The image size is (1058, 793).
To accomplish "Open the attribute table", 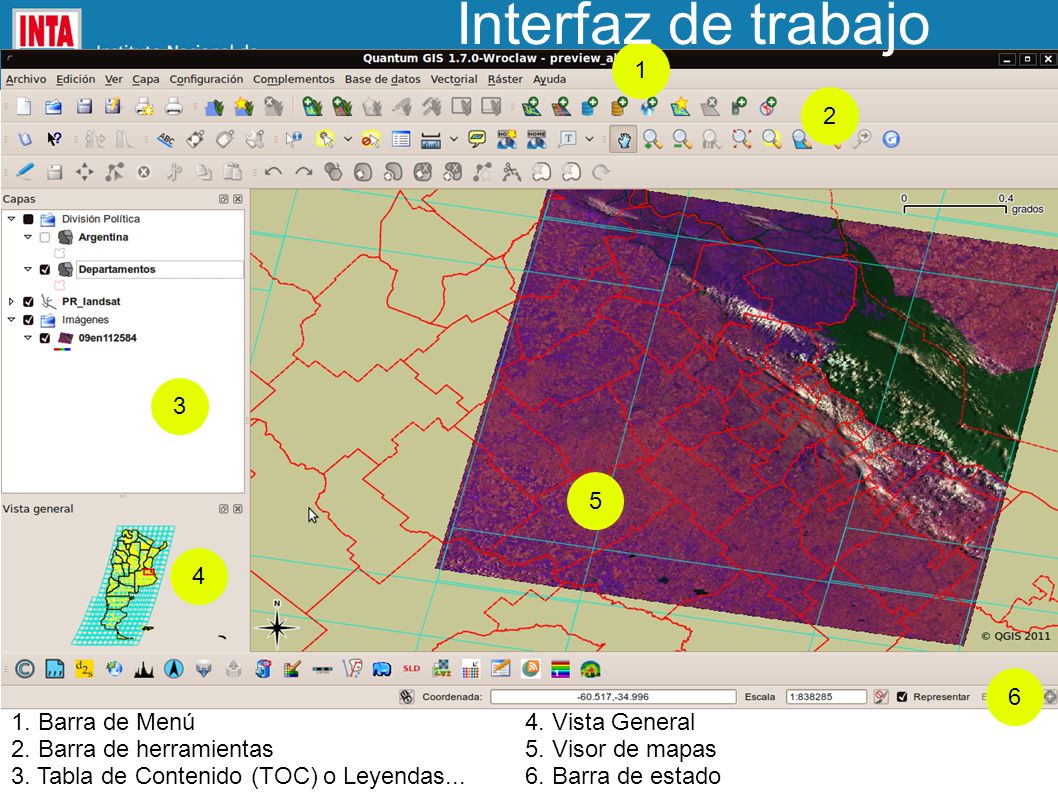I will click(x=401, y=139).
